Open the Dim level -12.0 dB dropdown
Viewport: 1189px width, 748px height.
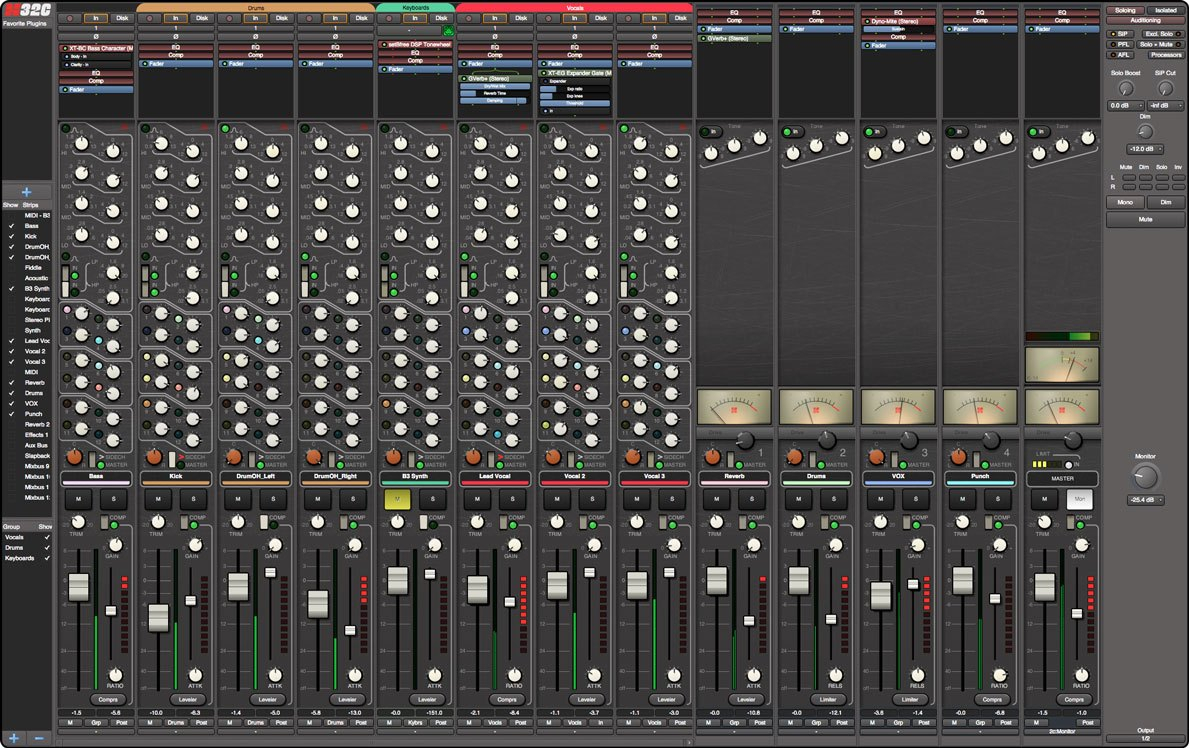pos(1145,149)
